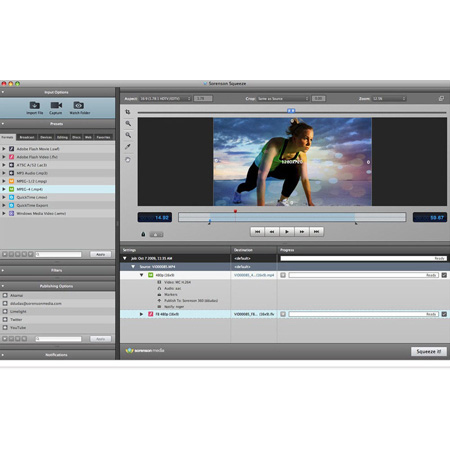Image resolution: width=450 pixels, height=450 pixels.
Task: Click the green 480p (16x9) preset icon
Action: 151,275
